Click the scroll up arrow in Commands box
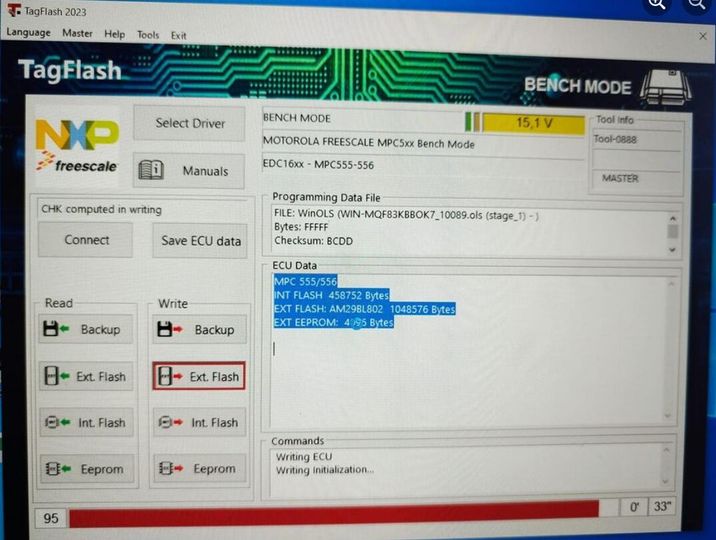This screenshot has height=540, width=716. coord(666,450)
